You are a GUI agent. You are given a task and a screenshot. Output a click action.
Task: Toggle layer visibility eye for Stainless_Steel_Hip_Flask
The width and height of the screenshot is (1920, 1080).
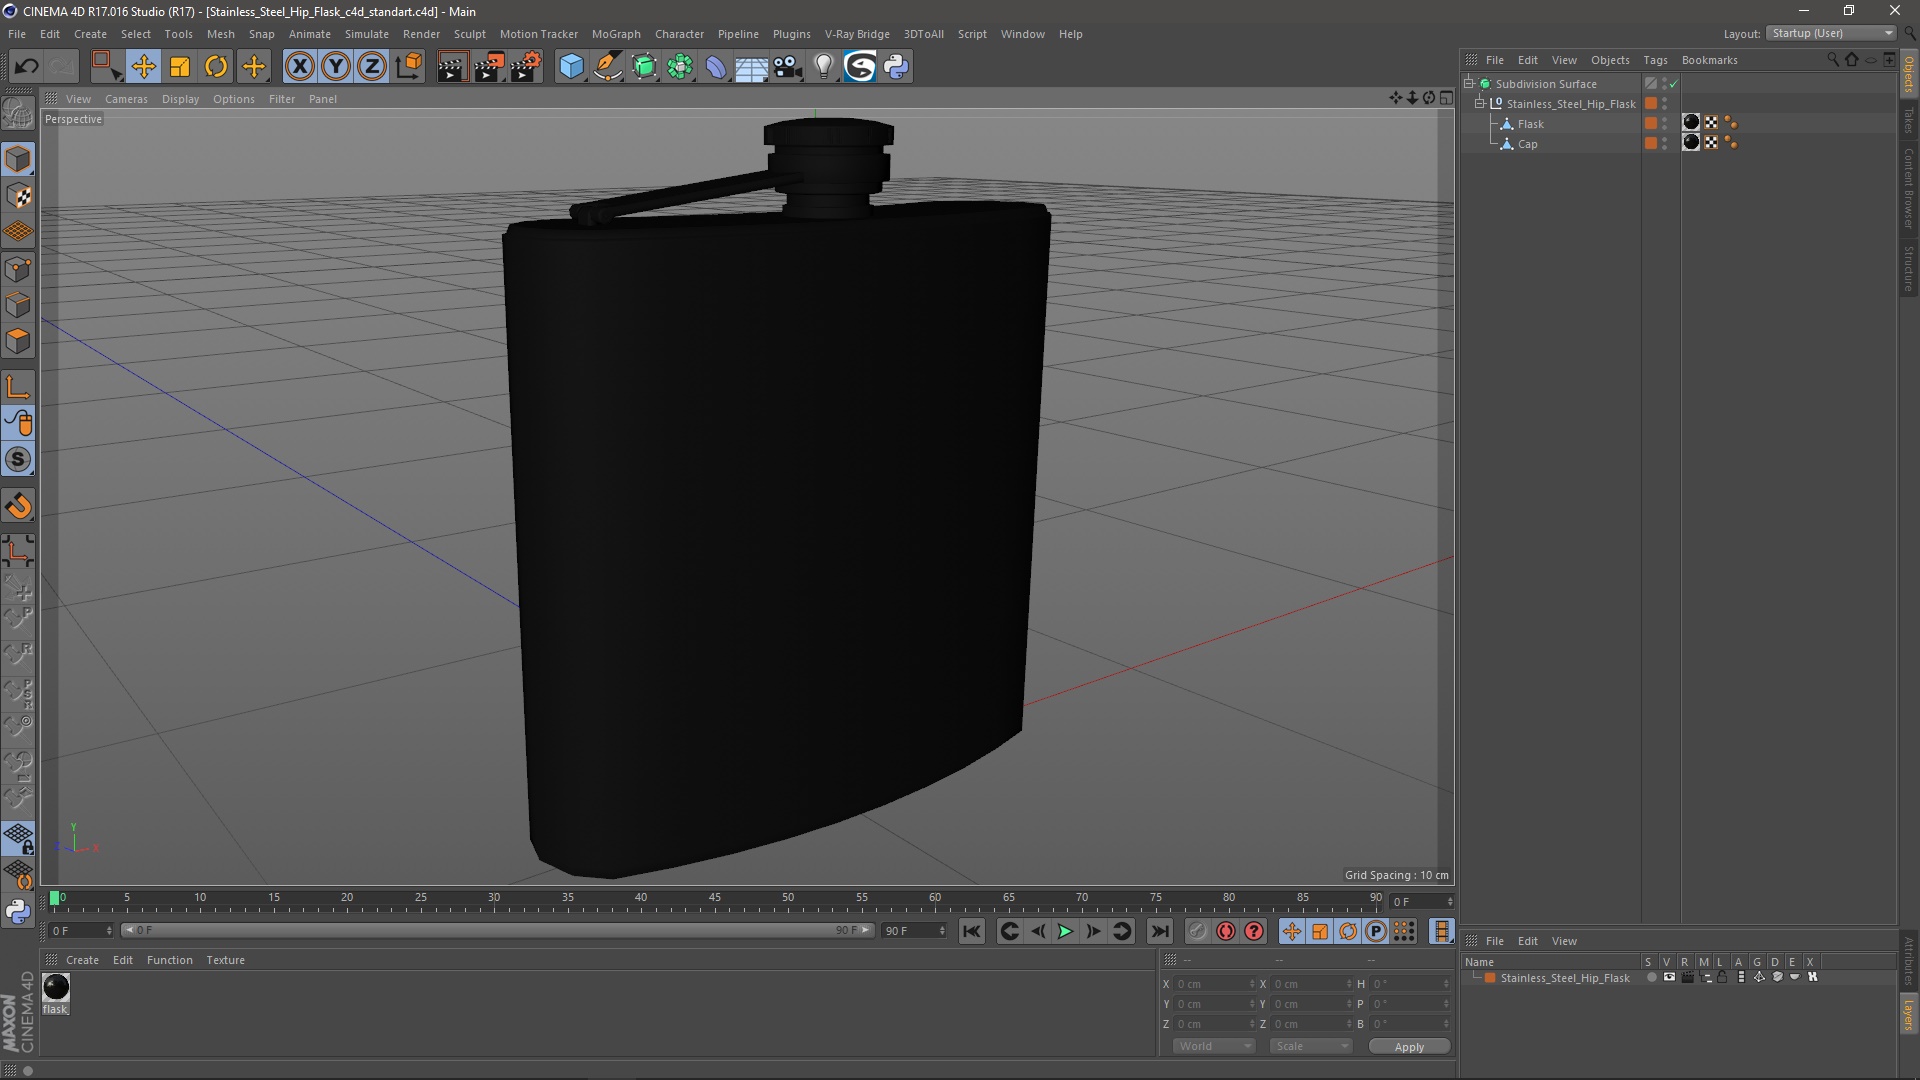click(1669, 978)
